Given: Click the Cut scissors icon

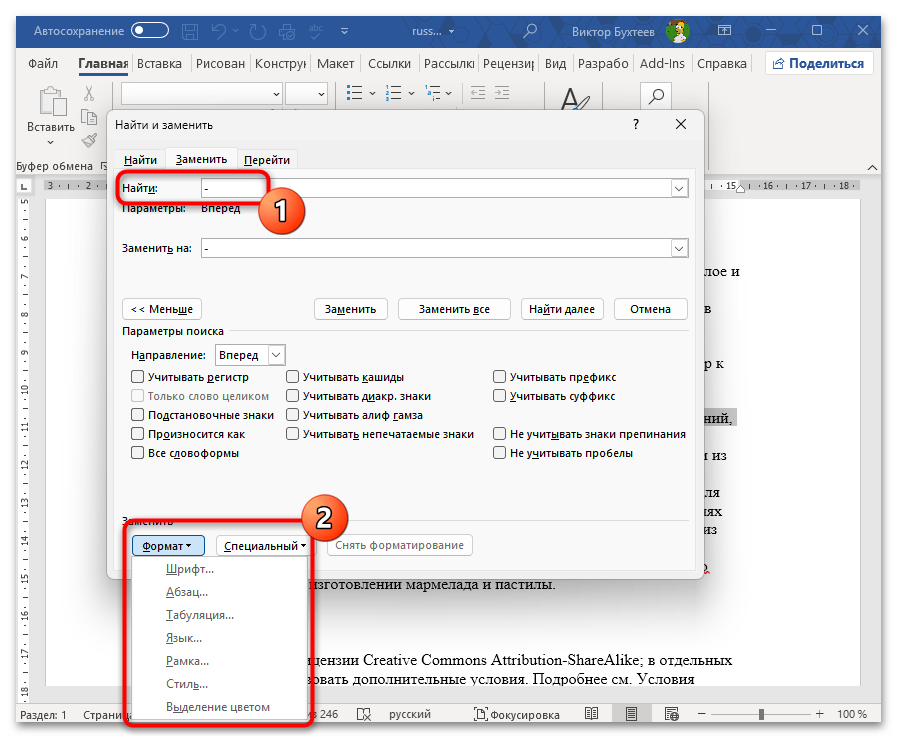Looking at the screenshot, I should click(x=88, y=94).
